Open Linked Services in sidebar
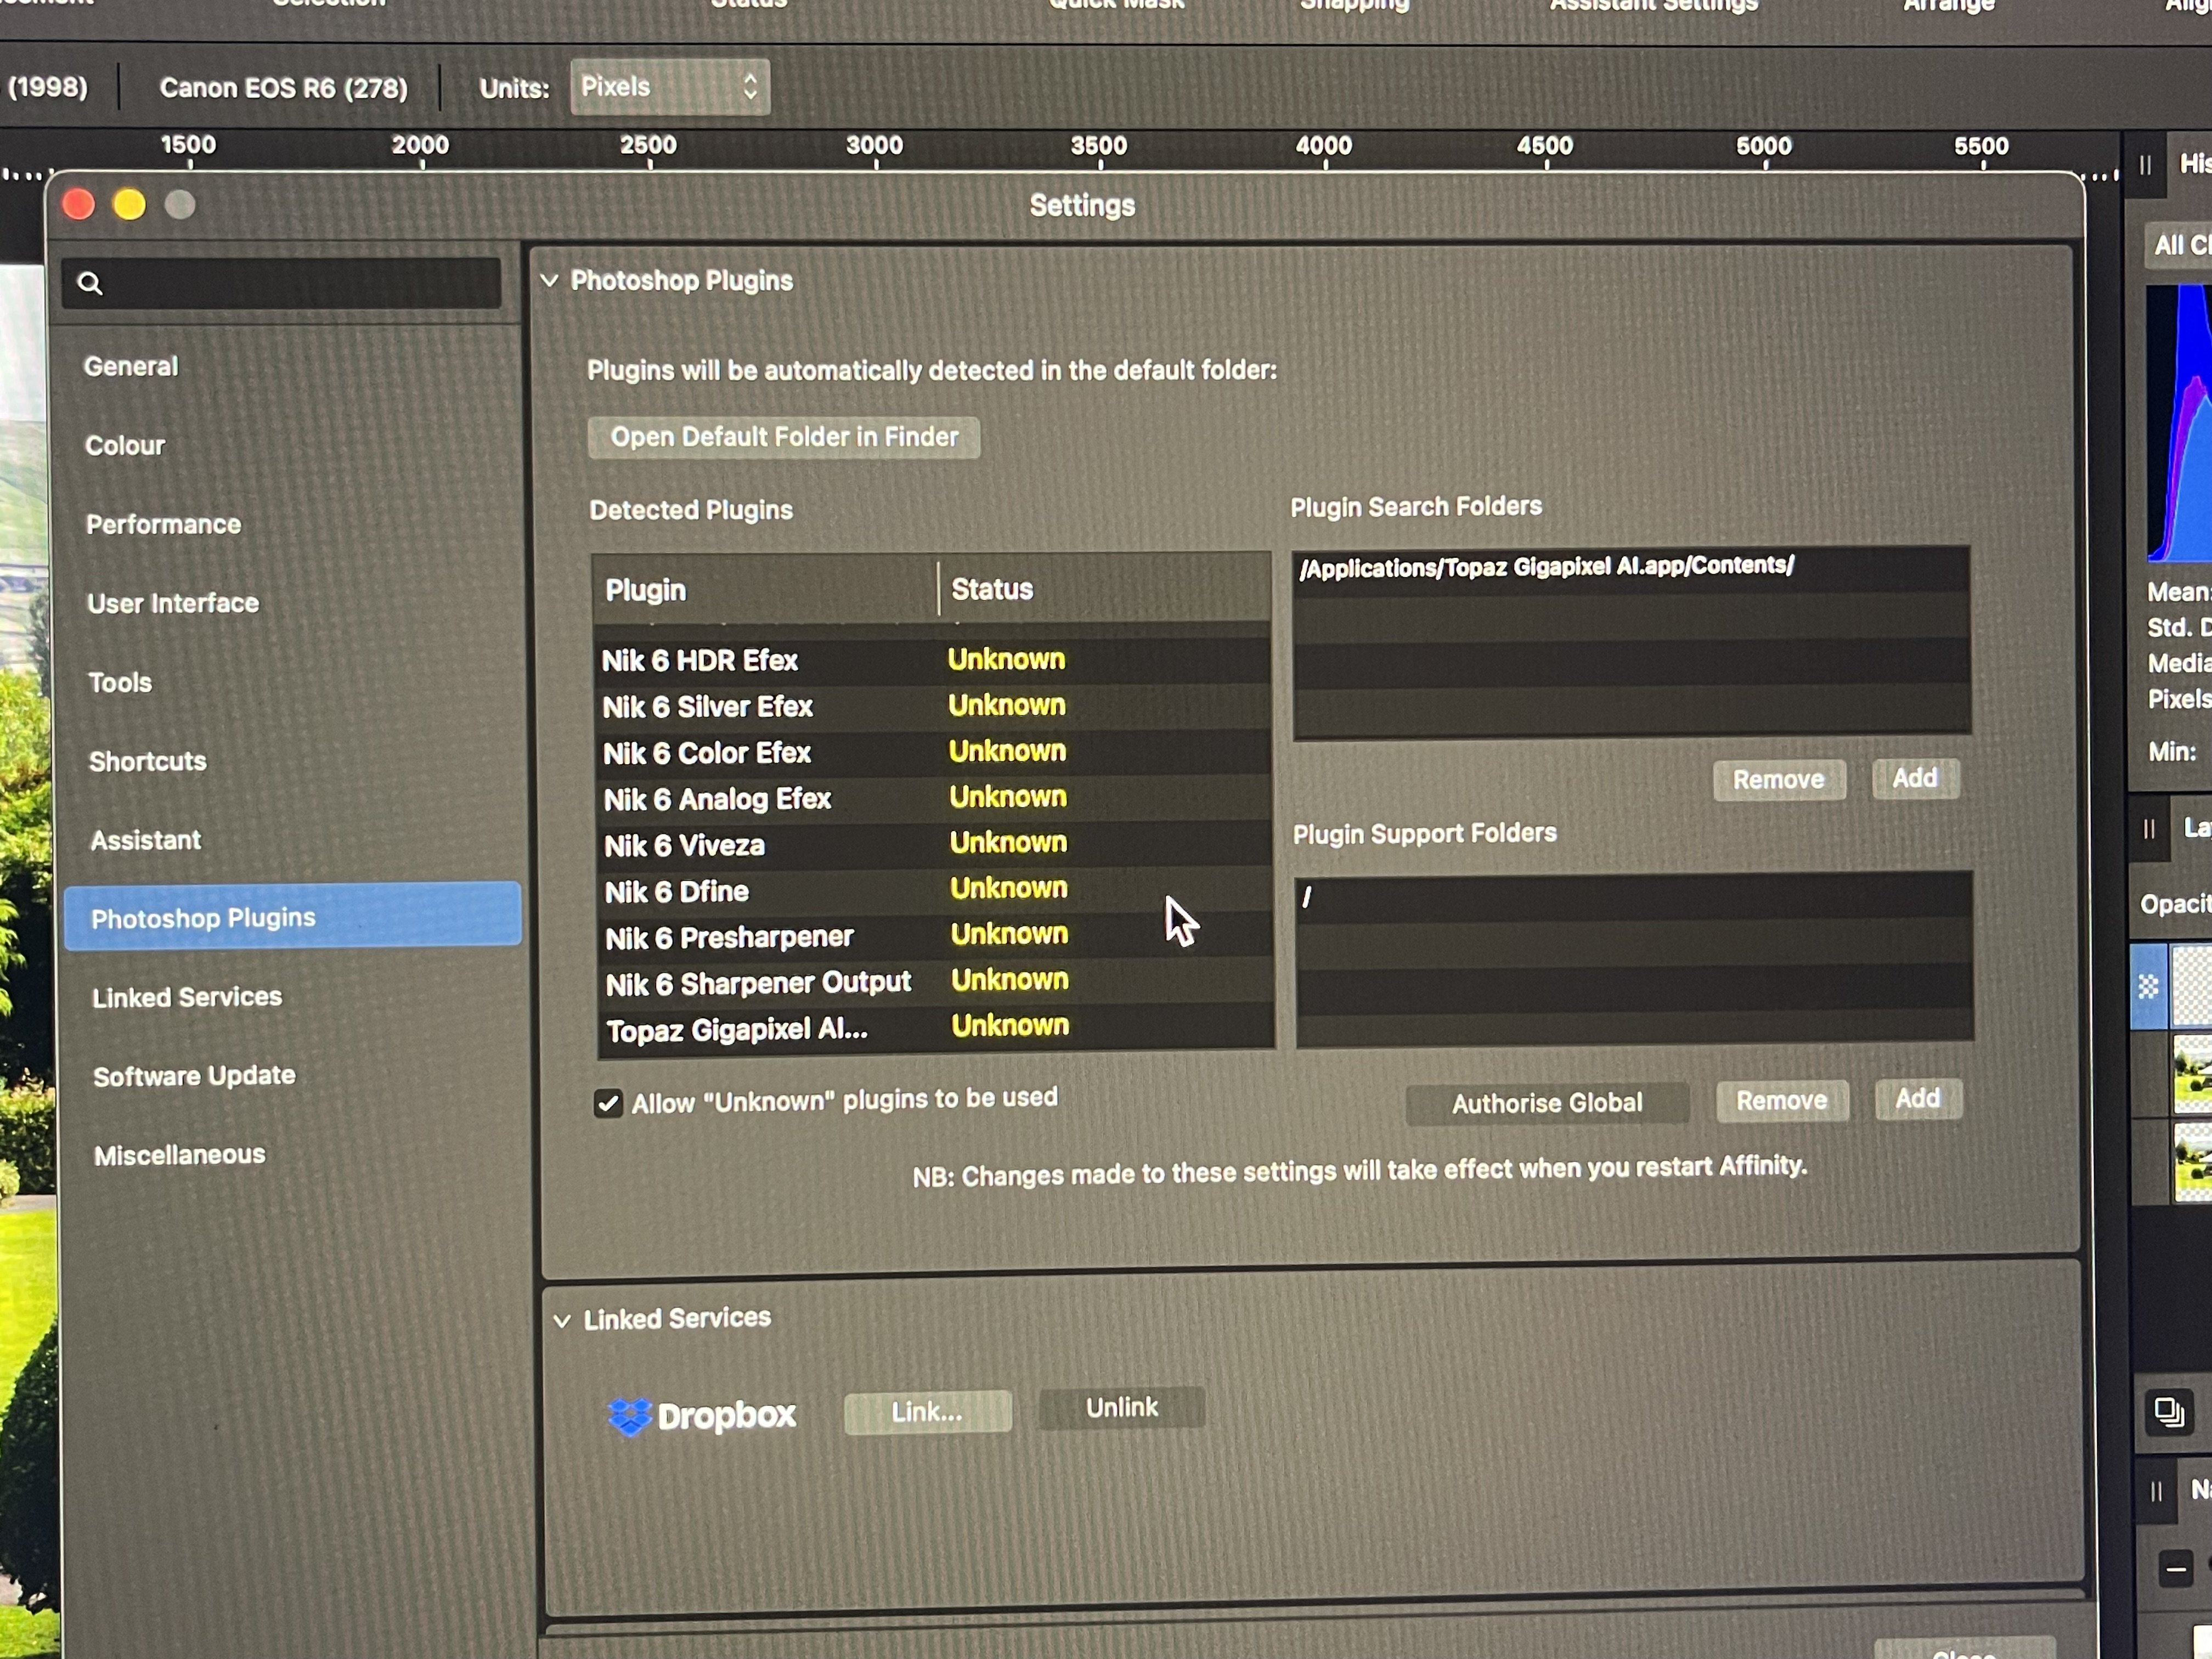This screenshot has width=2212, height=1659. [x=187, y=998]
